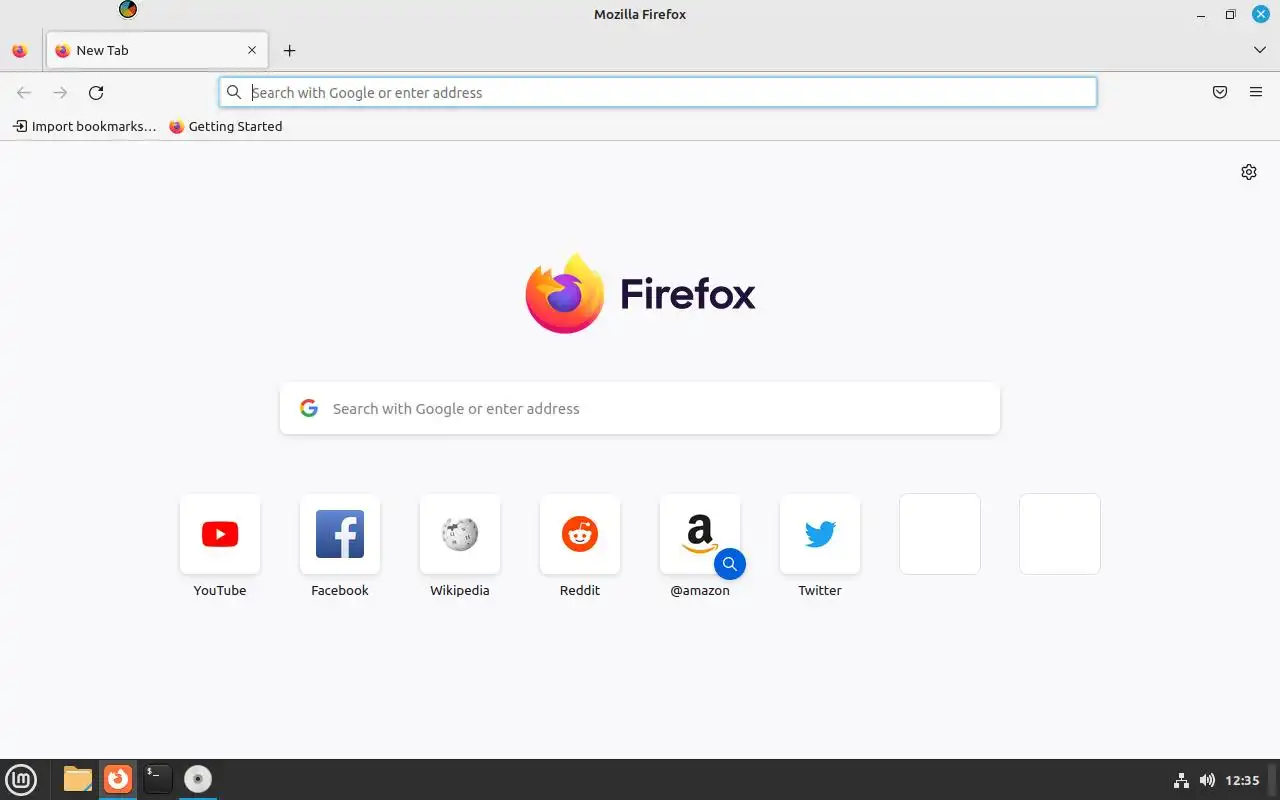Open the network connection tray icon

[x=1181, y=780]
